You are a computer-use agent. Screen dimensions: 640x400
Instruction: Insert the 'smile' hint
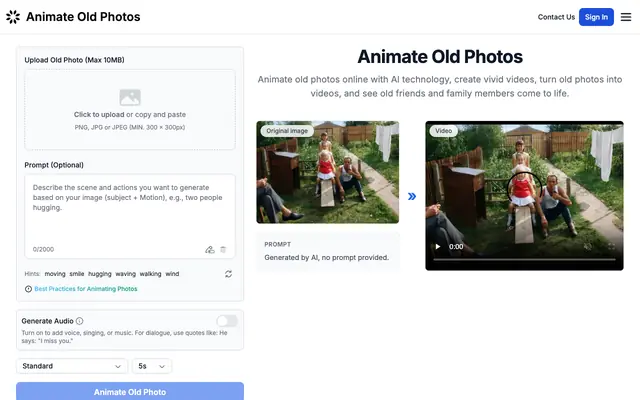77,274
